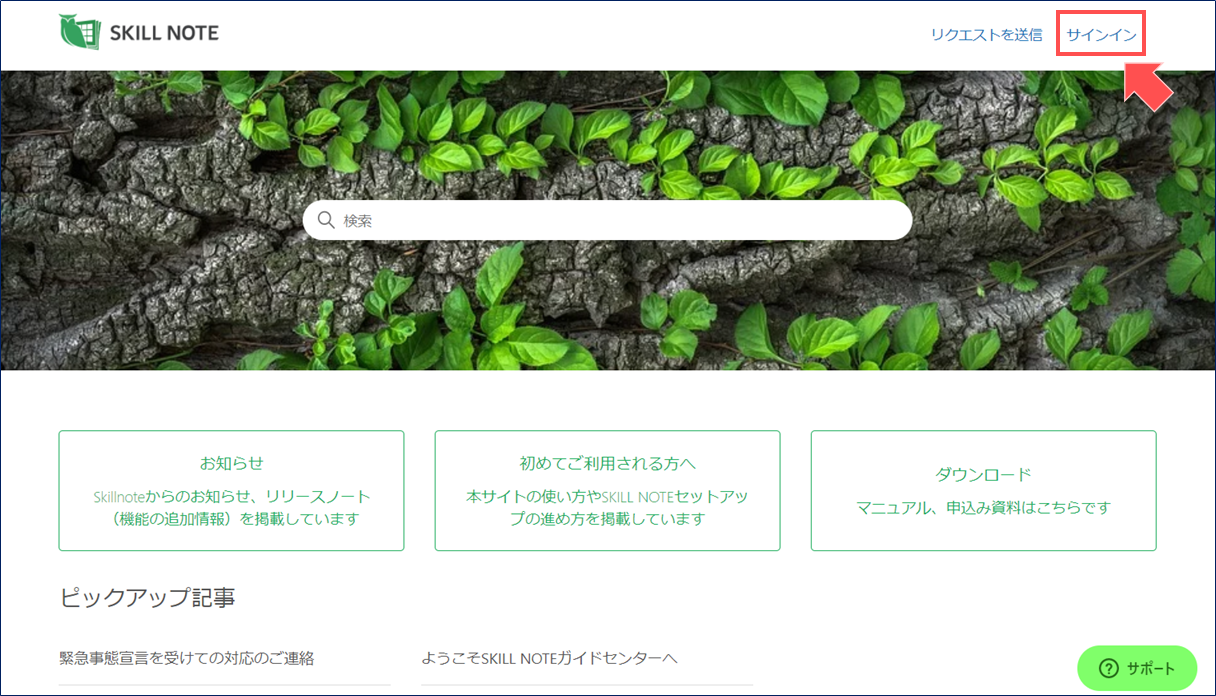The width and height of the screenshot is (1216, 696).
Task: Open the お知らせ card
Action: point(231,490)
